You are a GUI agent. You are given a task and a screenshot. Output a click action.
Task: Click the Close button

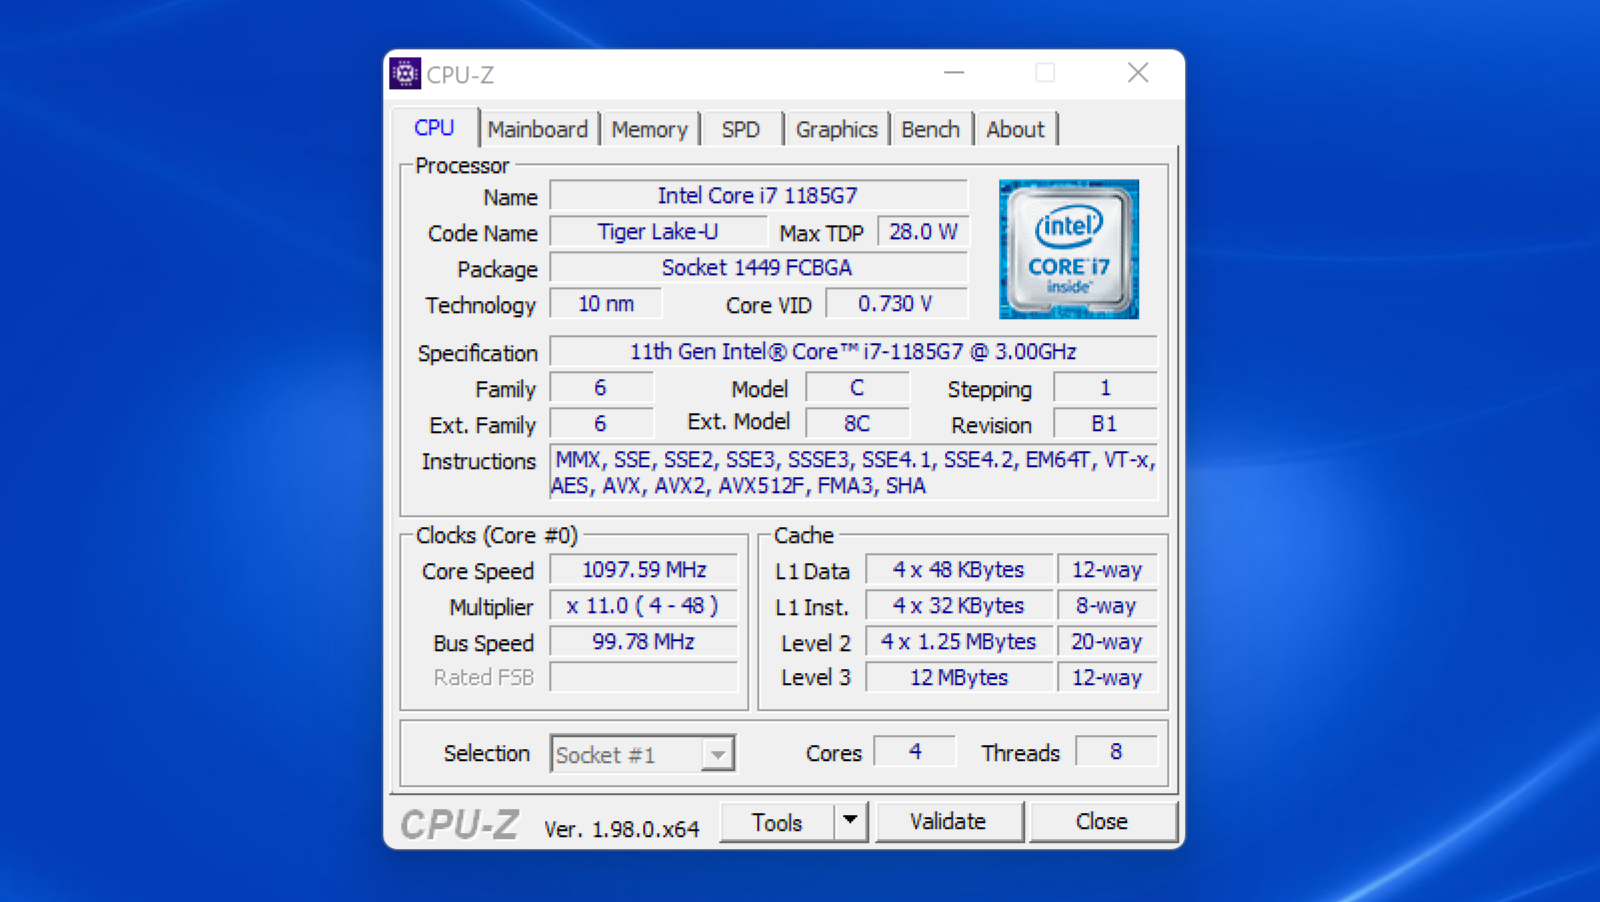click(1102, 821)
